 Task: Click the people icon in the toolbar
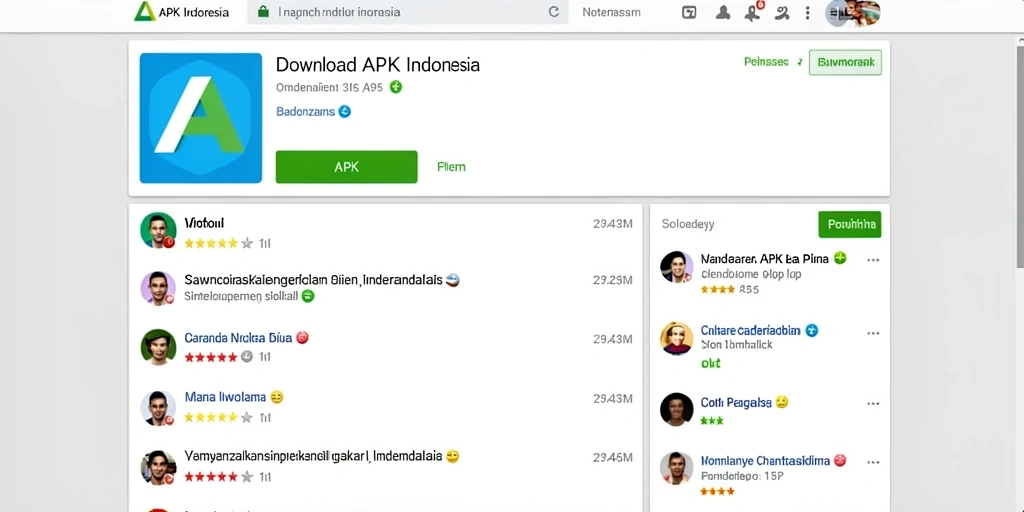coord(782,12)
